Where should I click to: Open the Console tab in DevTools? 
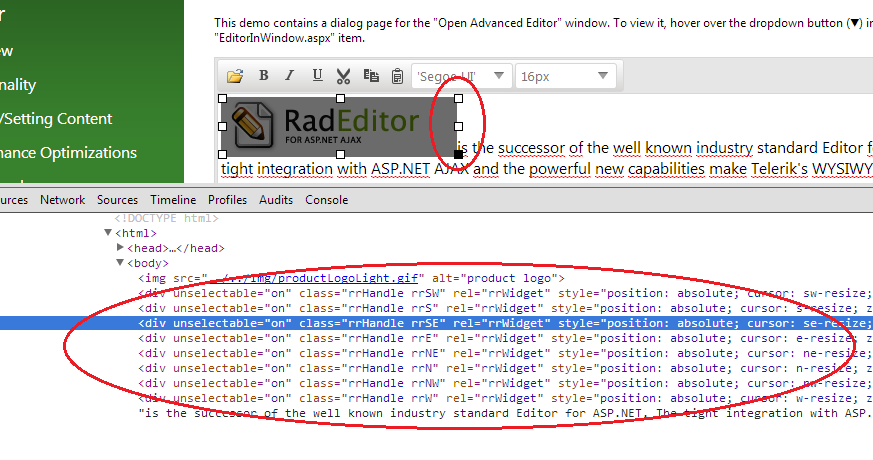(326, 200)
